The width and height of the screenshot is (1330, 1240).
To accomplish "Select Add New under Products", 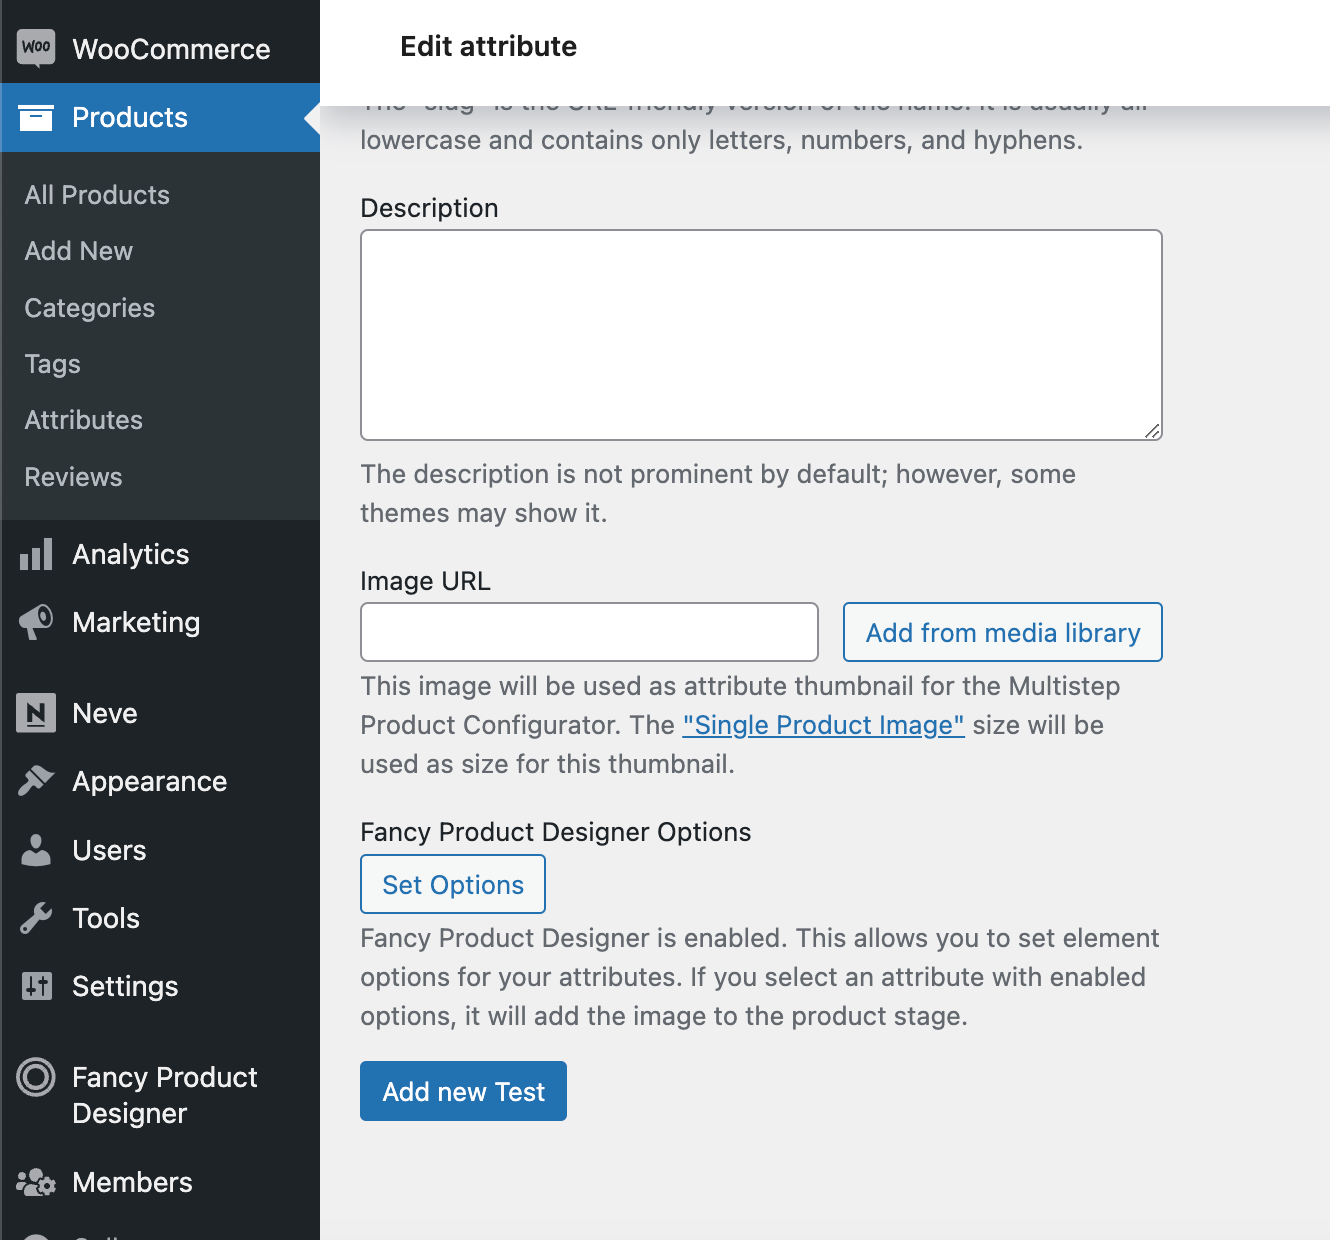I will [x=78, y=251].
